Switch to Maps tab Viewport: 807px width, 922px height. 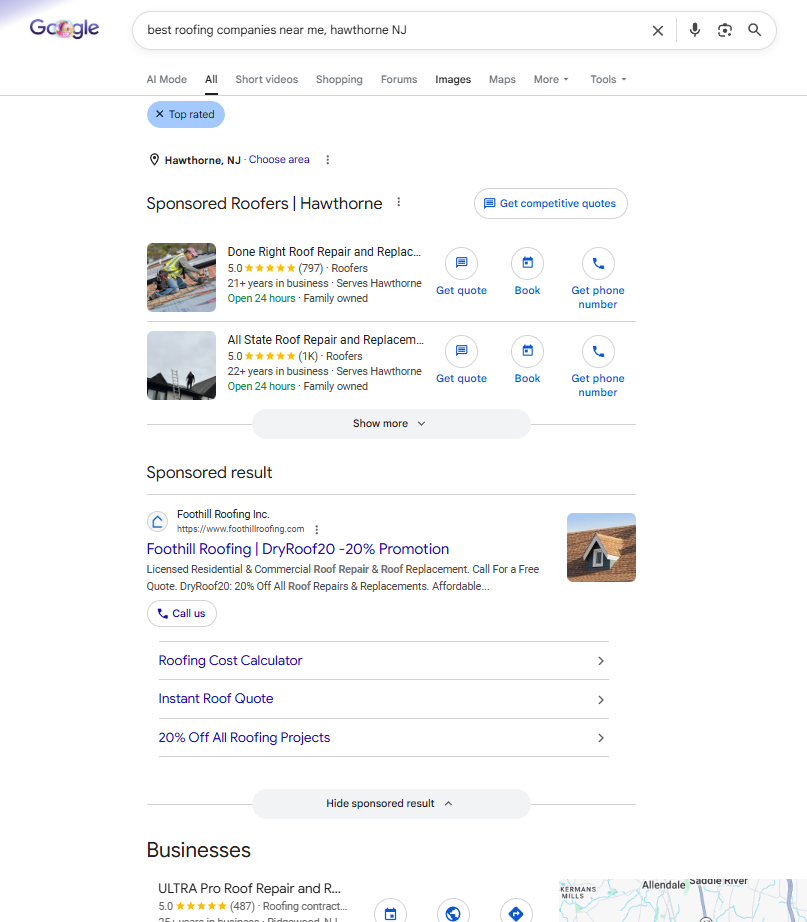[x=502, y=79]
